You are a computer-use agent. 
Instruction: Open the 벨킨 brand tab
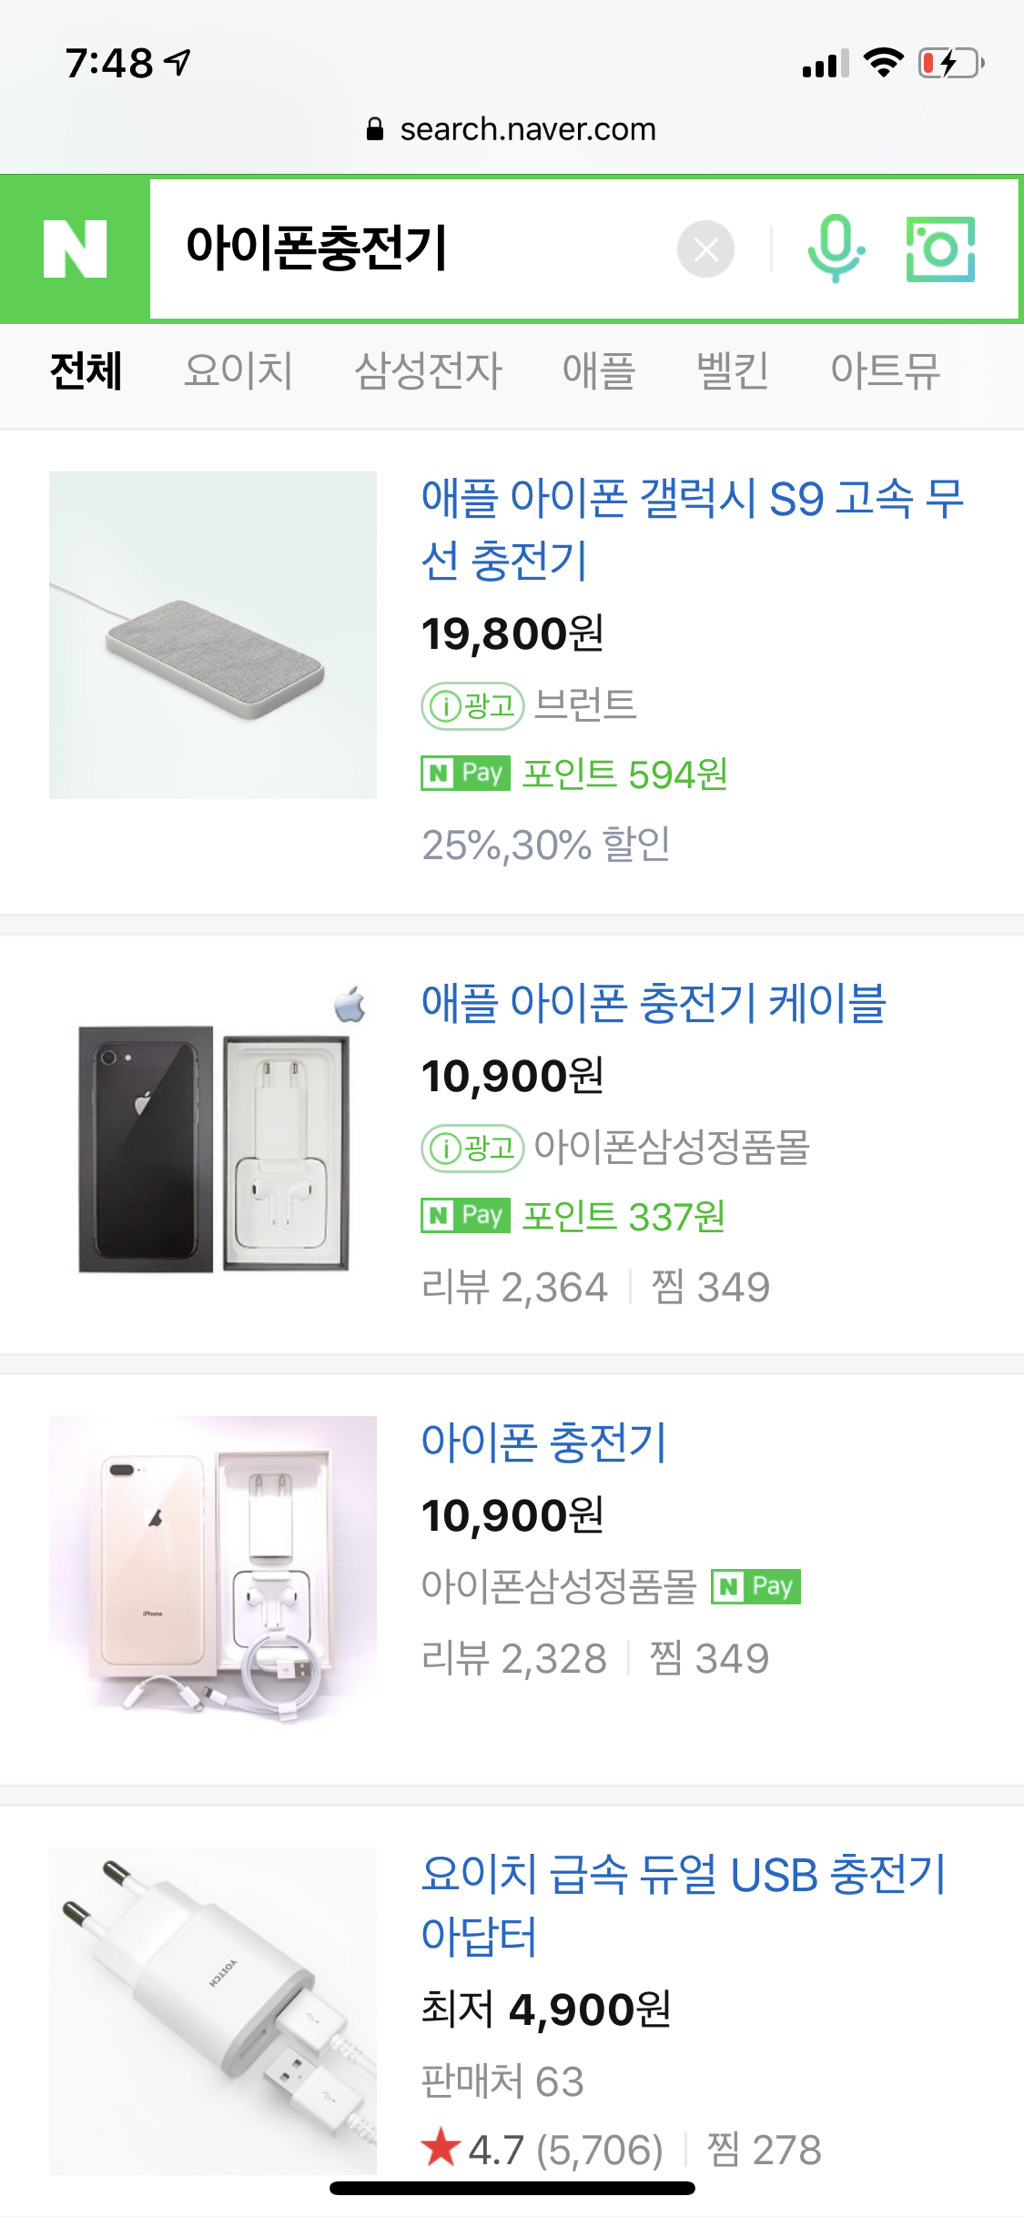[x=732, y=371]
